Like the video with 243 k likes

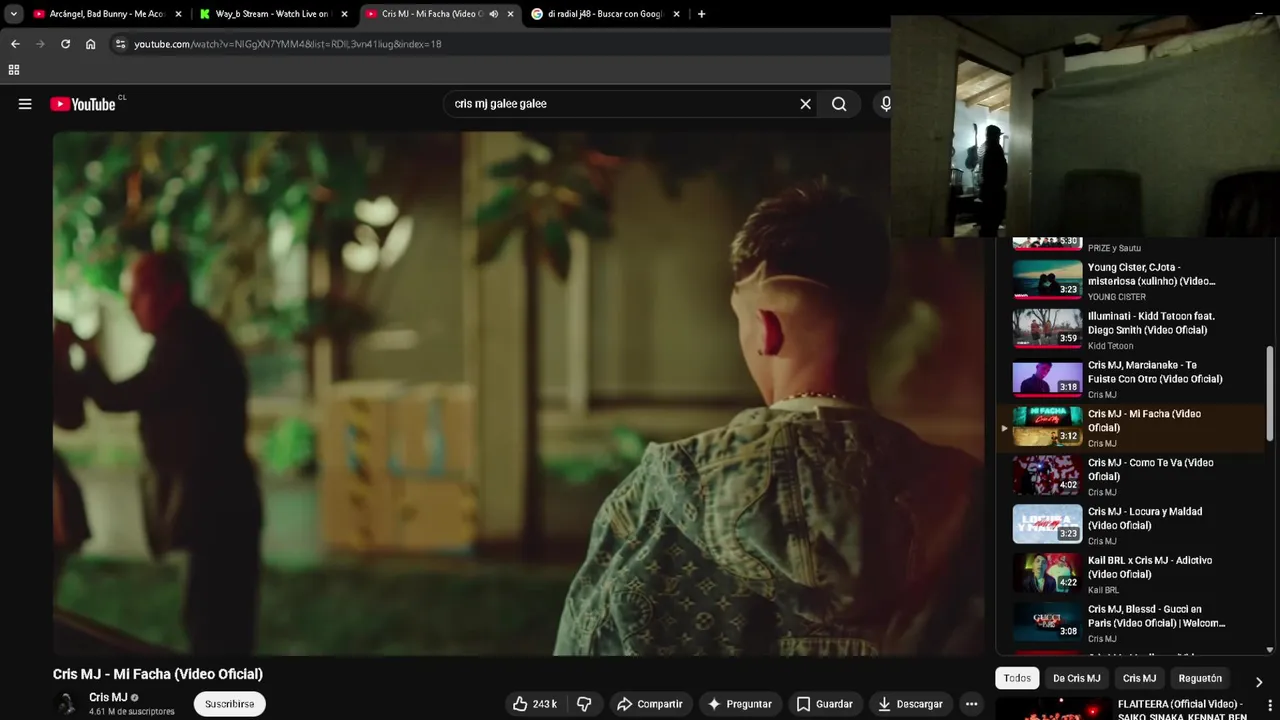535,704
